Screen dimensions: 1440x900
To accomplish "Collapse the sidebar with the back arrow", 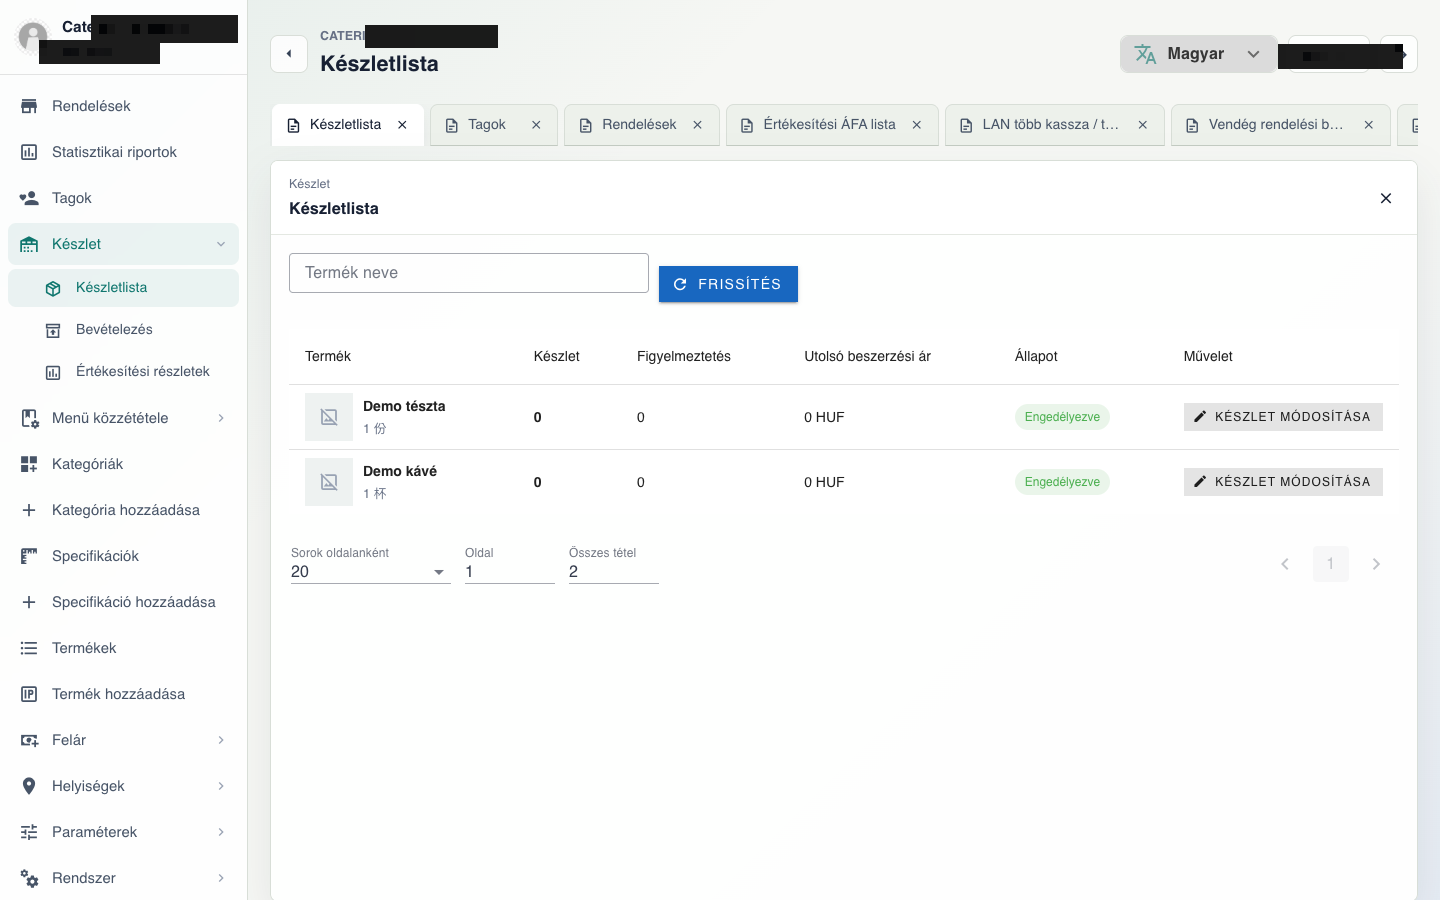I will (289, 54).
